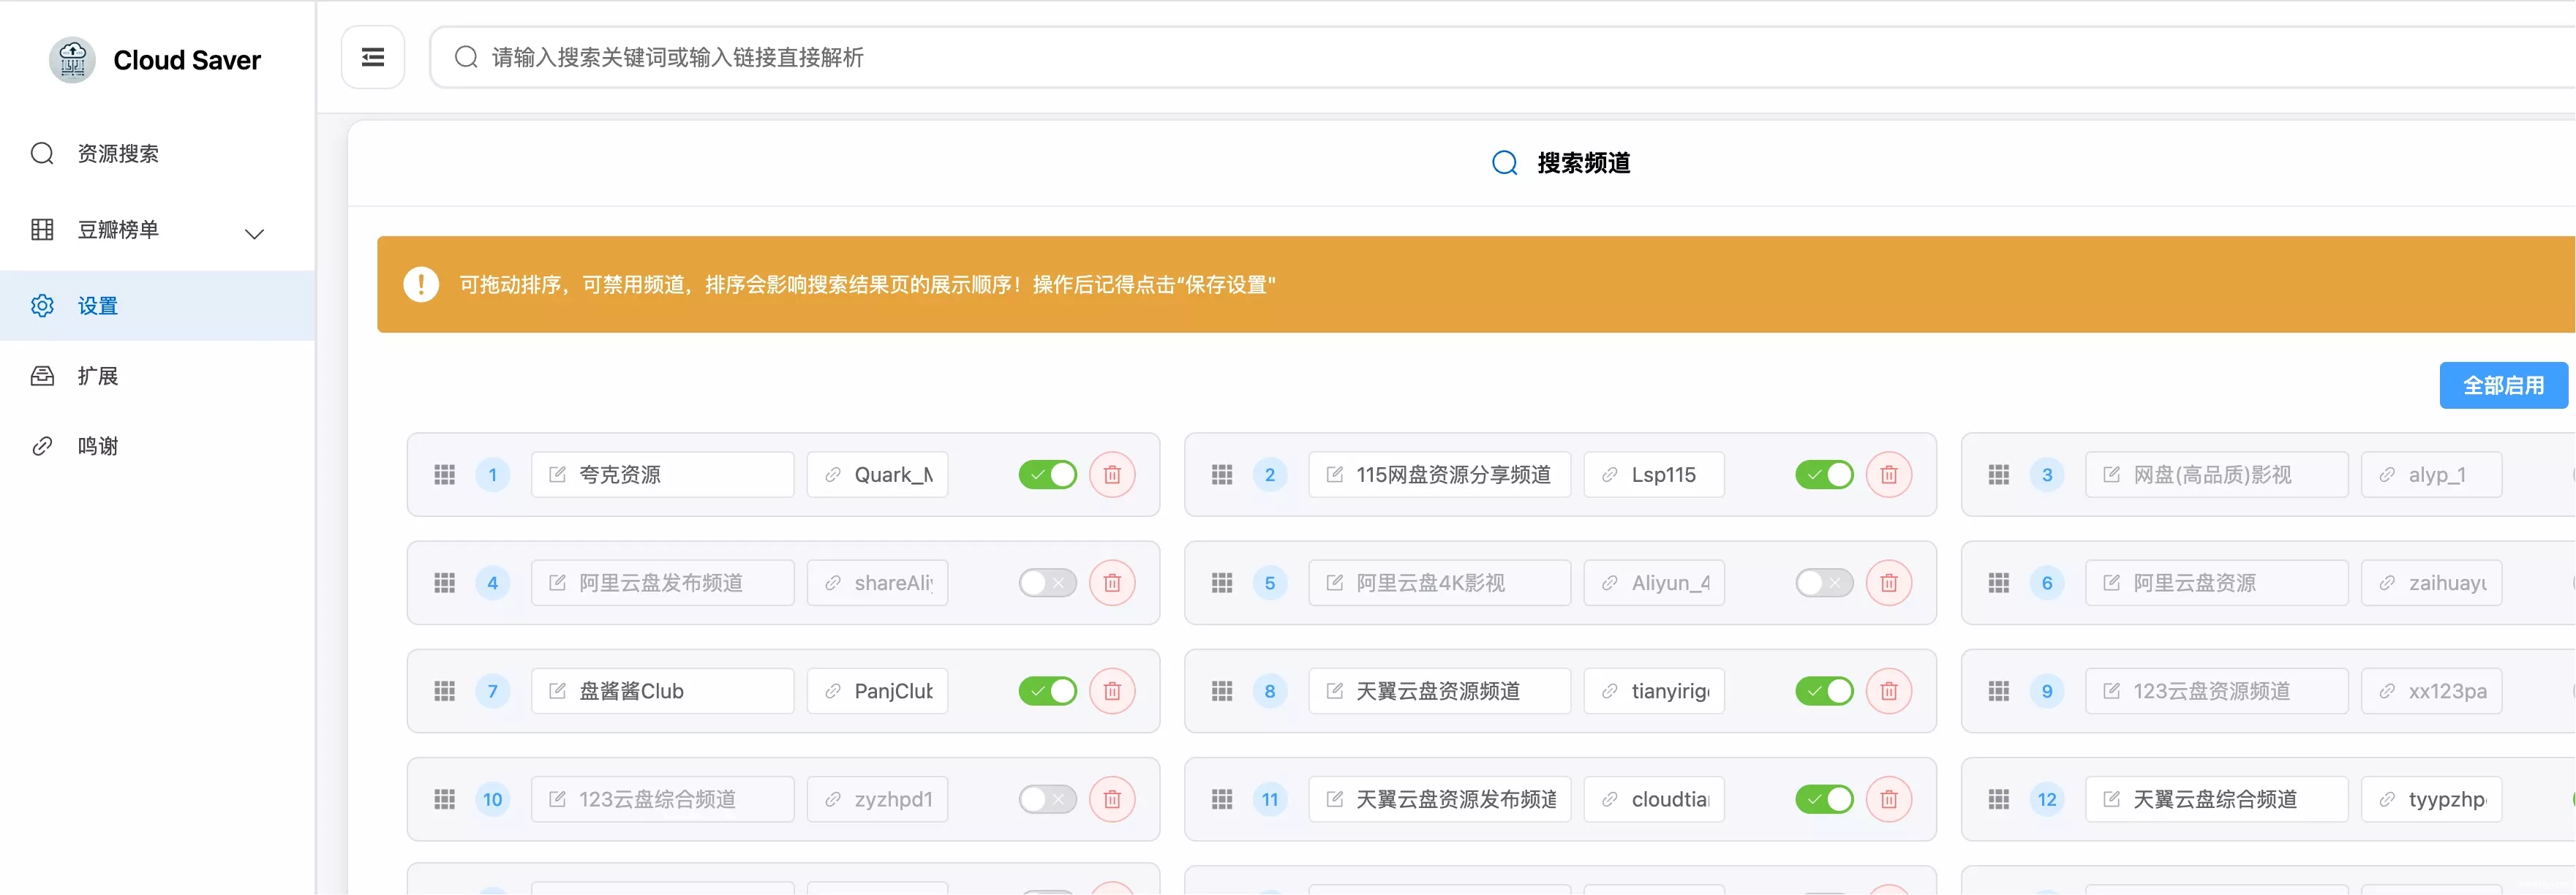2576x895 pixels.
Task: Edit channel name field 115网盘资源分享频道
Action: tap(1440, 475)
